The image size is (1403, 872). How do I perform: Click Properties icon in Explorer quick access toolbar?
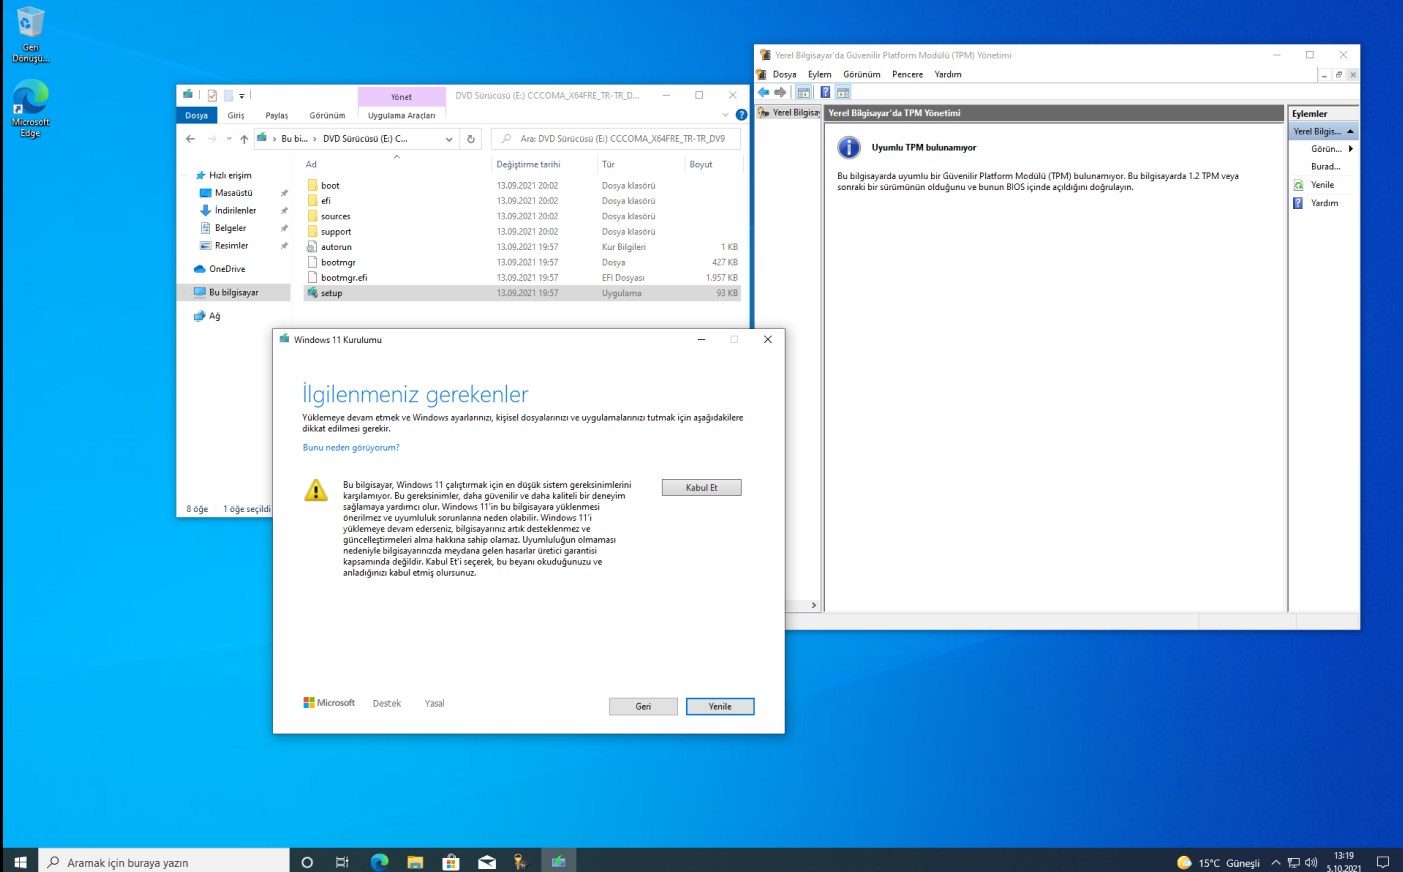[212, 96]
